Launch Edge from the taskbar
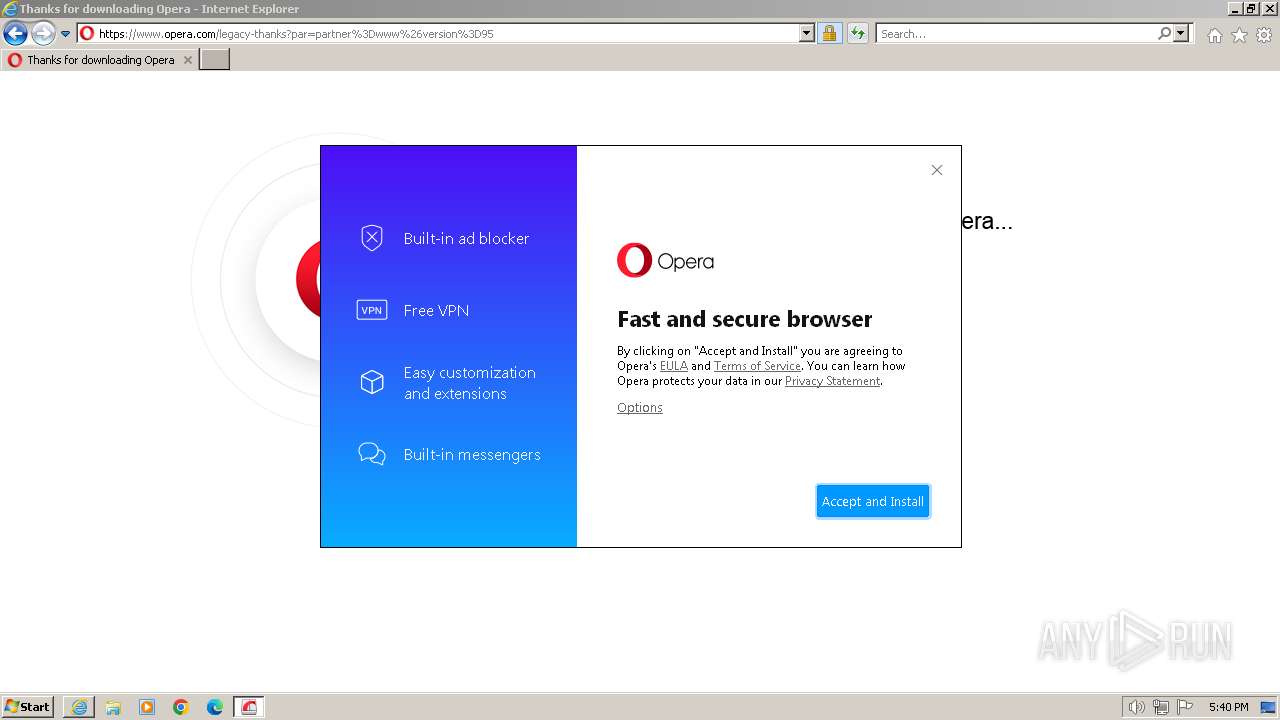Screen dimensions: 1280x720 [215, 707]
